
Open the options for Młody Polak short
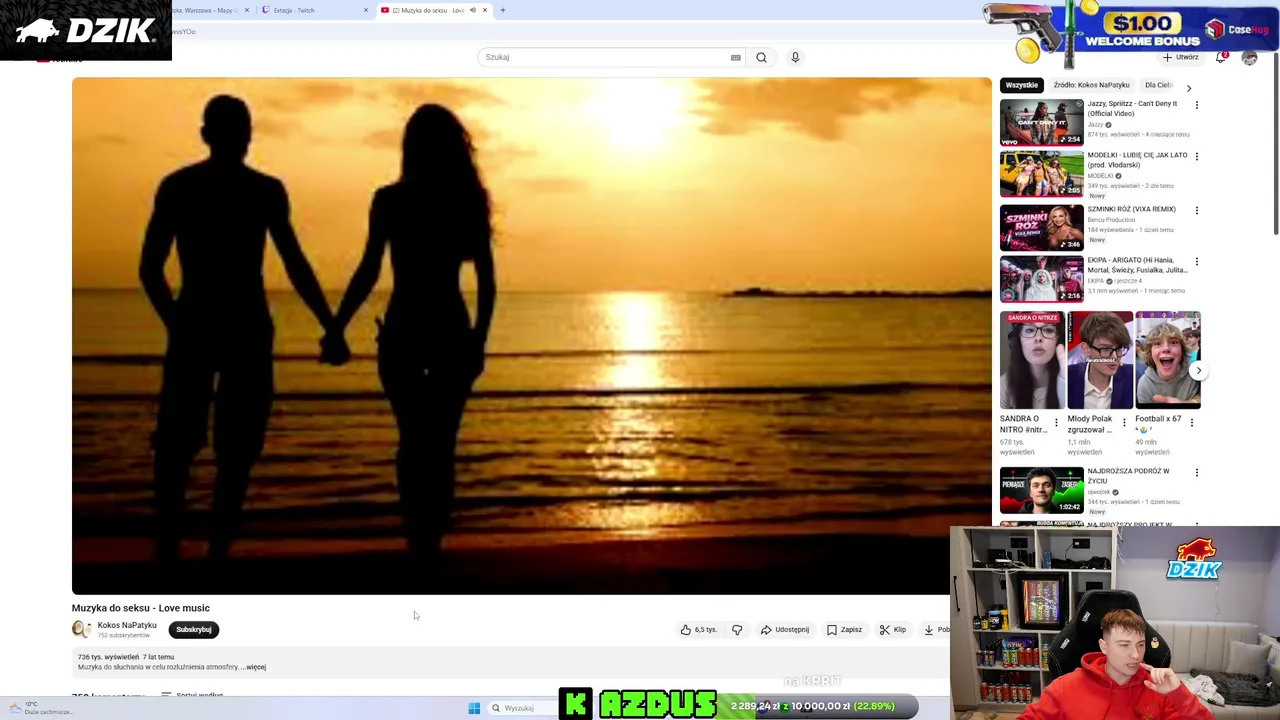[x=1124, y=422]
